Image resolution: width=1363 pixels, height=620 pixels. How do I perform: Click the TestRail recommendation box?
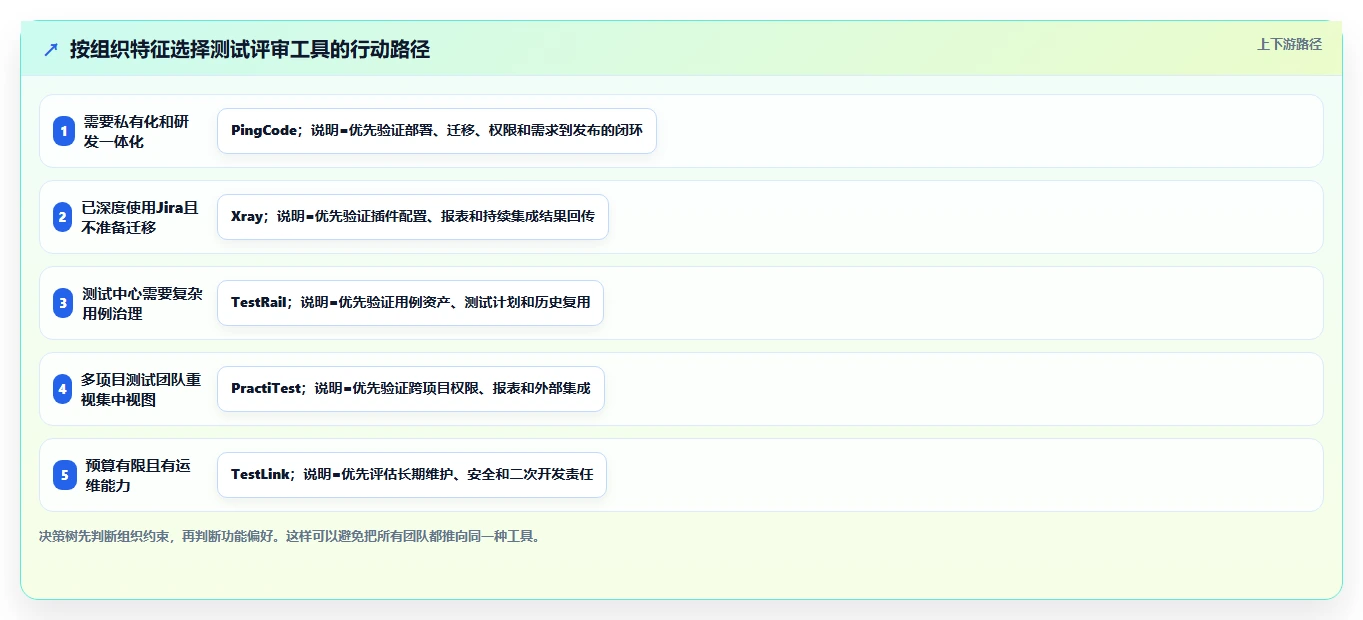tap(410, 303)
